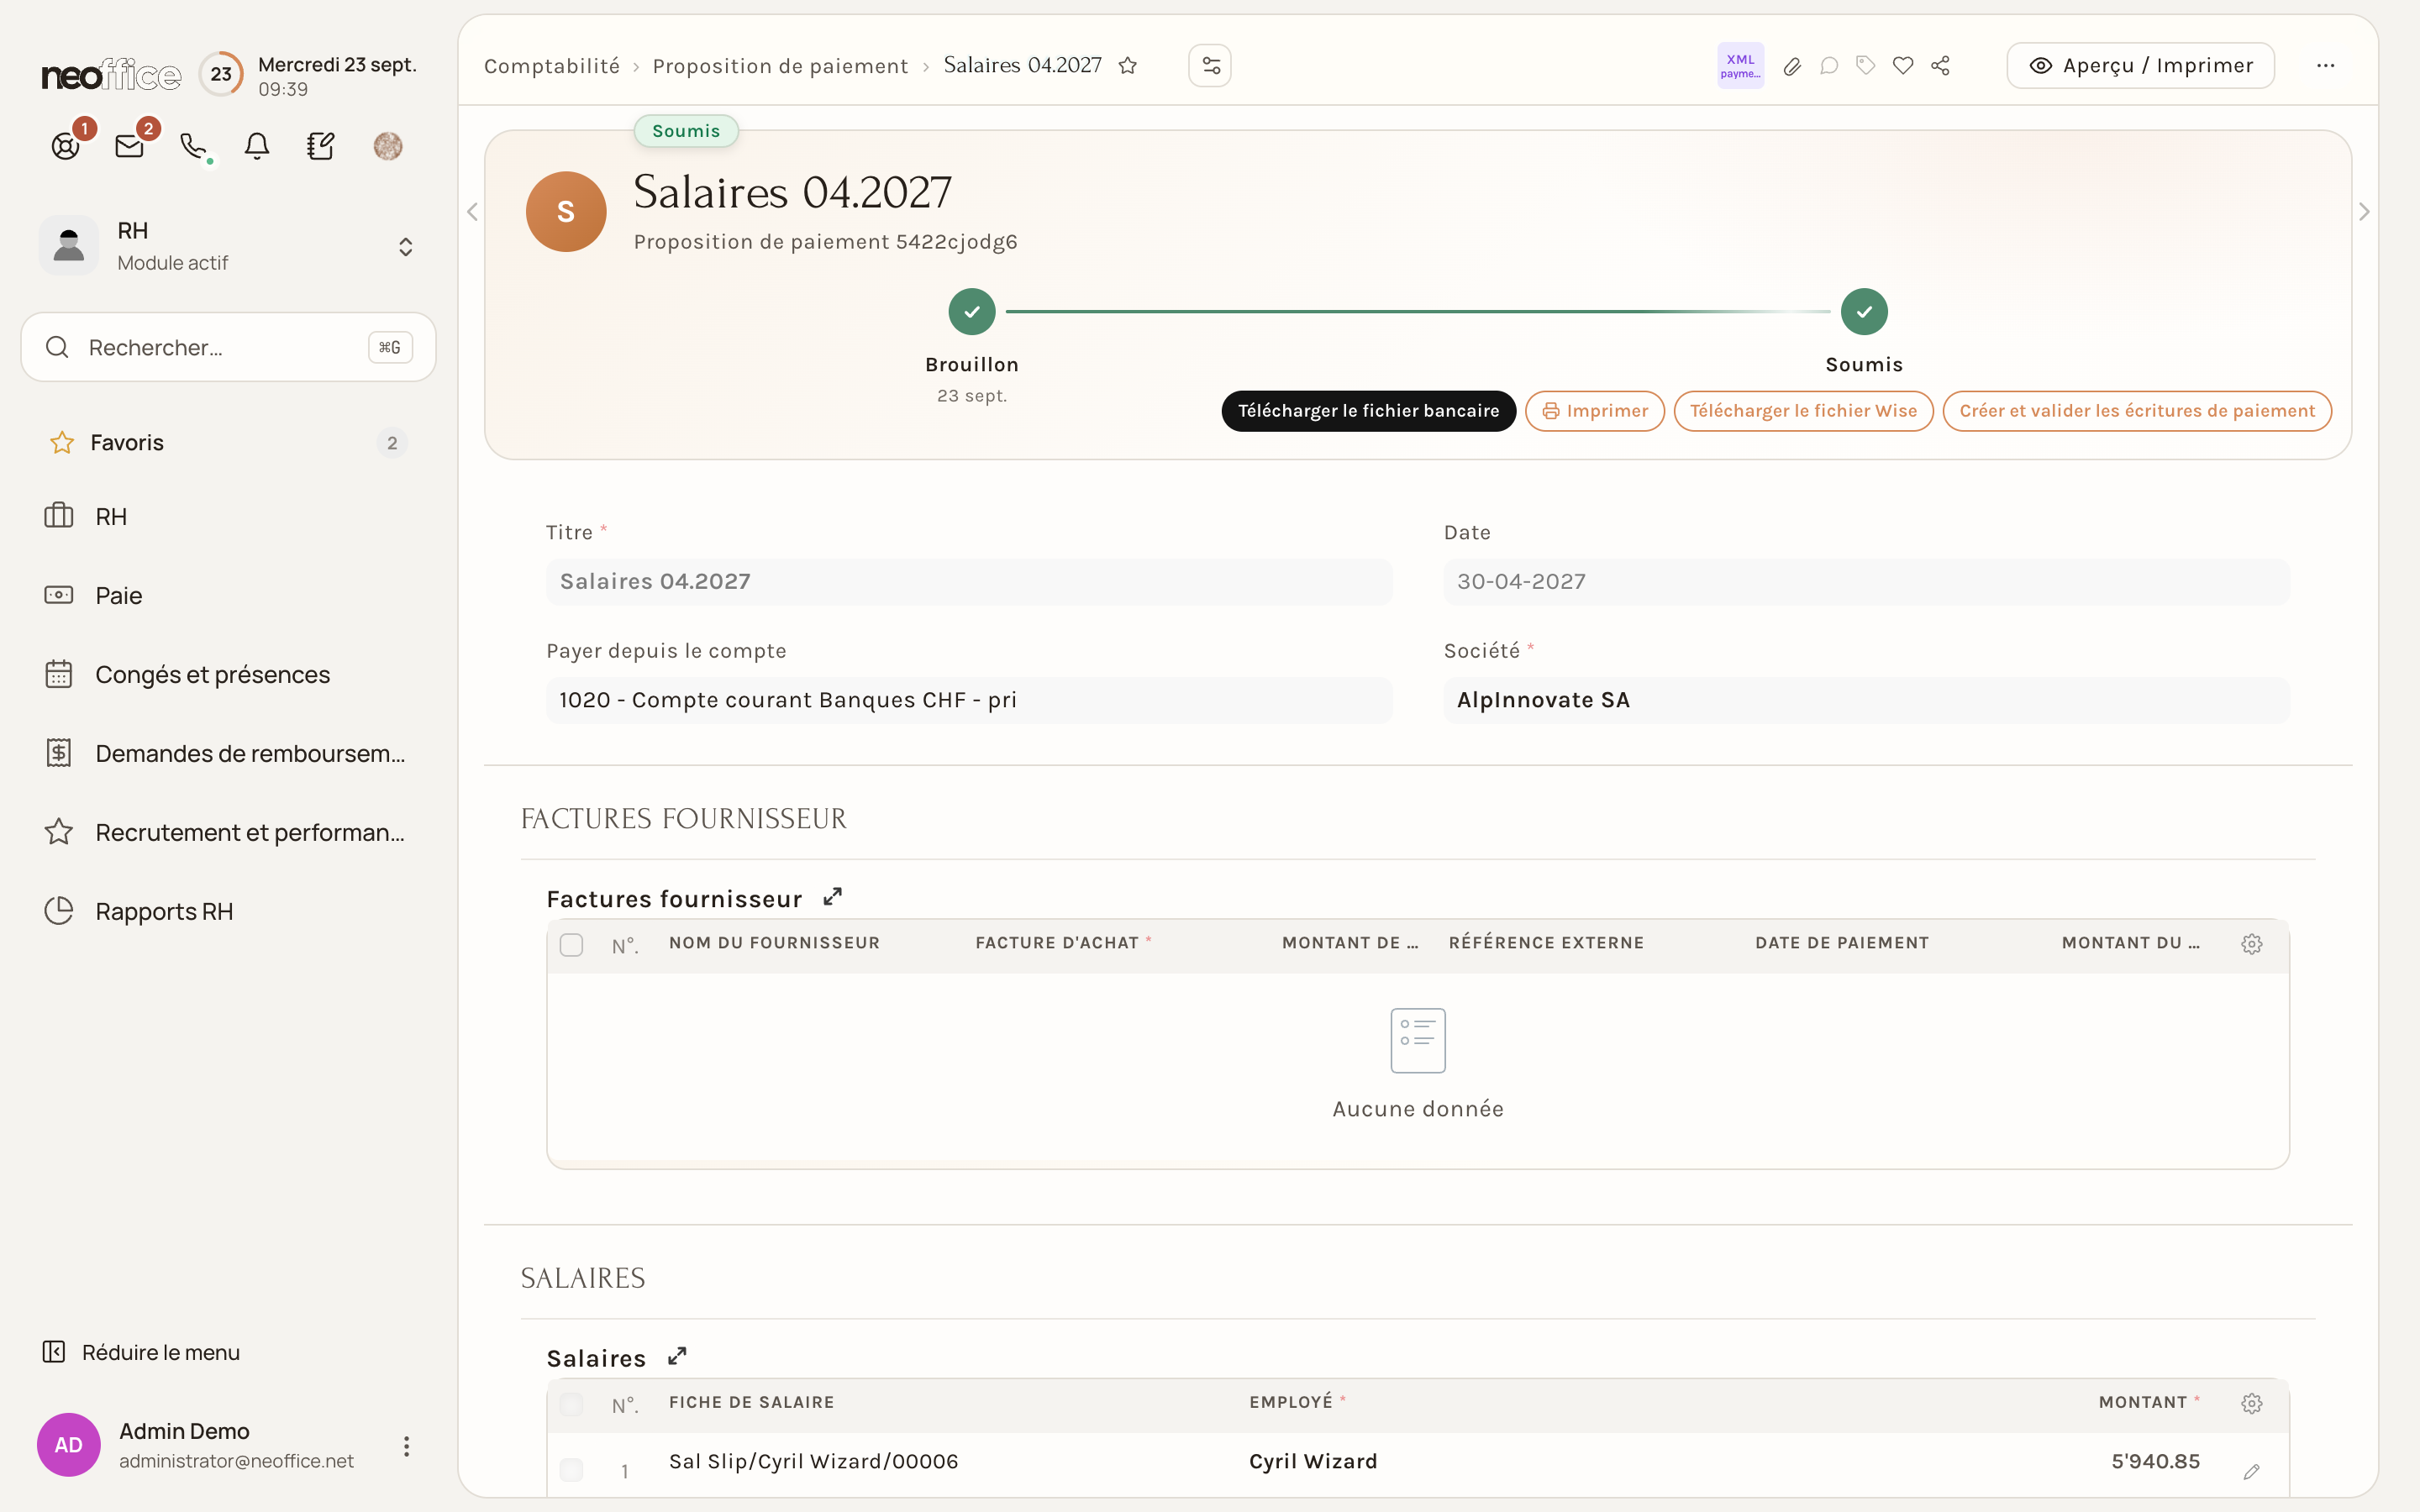The image size is (2420, 1512).
Task: Select all rows in Salaires table
Action: 571,1404
